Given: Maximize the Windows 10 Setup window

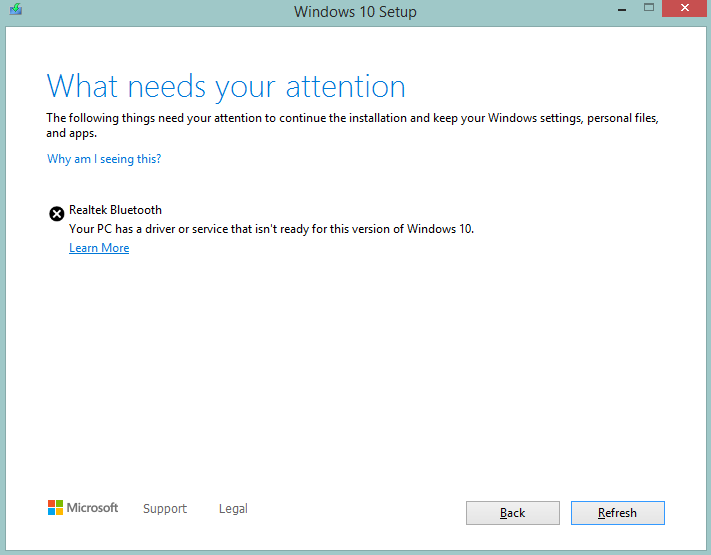Looking at the screenshot, I should [649, 8].
